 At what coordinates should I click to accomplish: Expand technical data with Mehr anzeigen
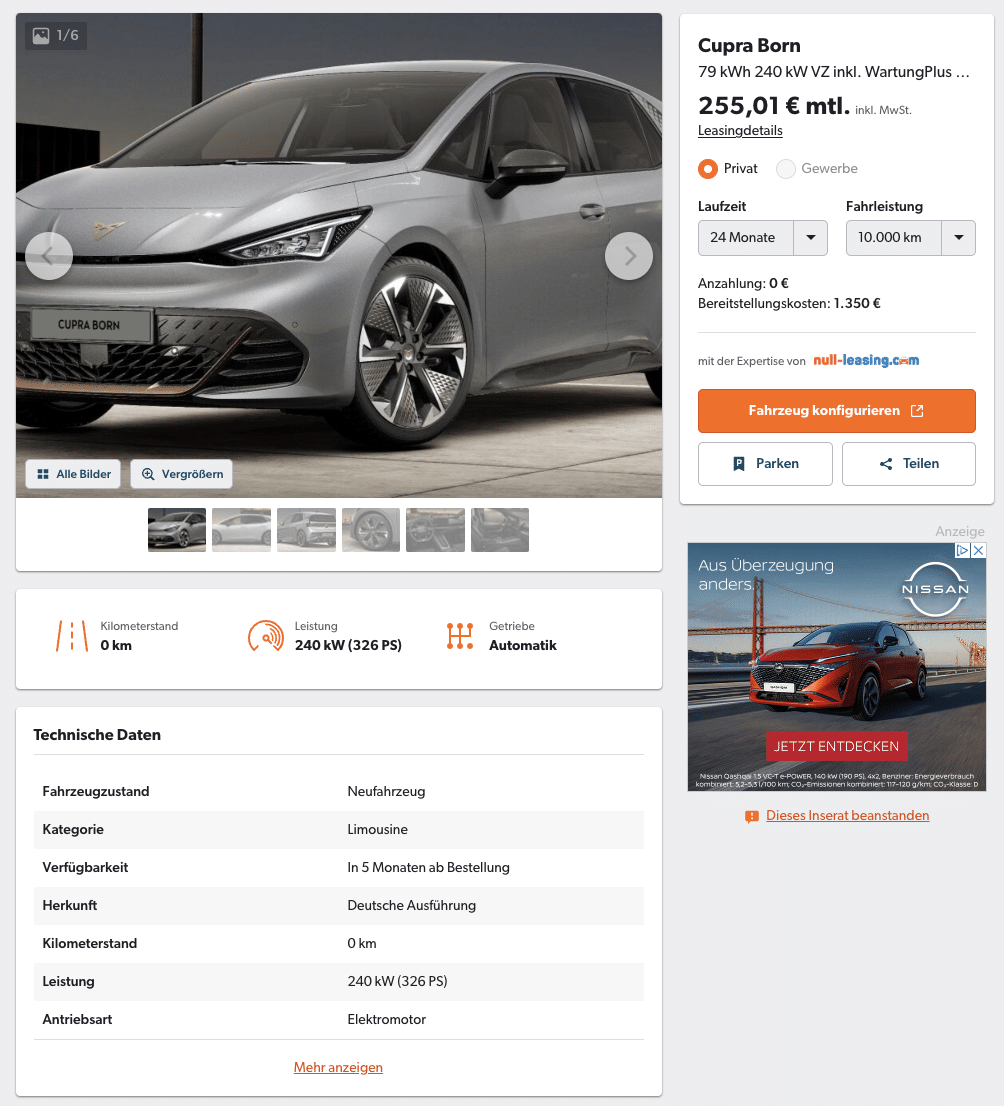tap(338, 1067)
